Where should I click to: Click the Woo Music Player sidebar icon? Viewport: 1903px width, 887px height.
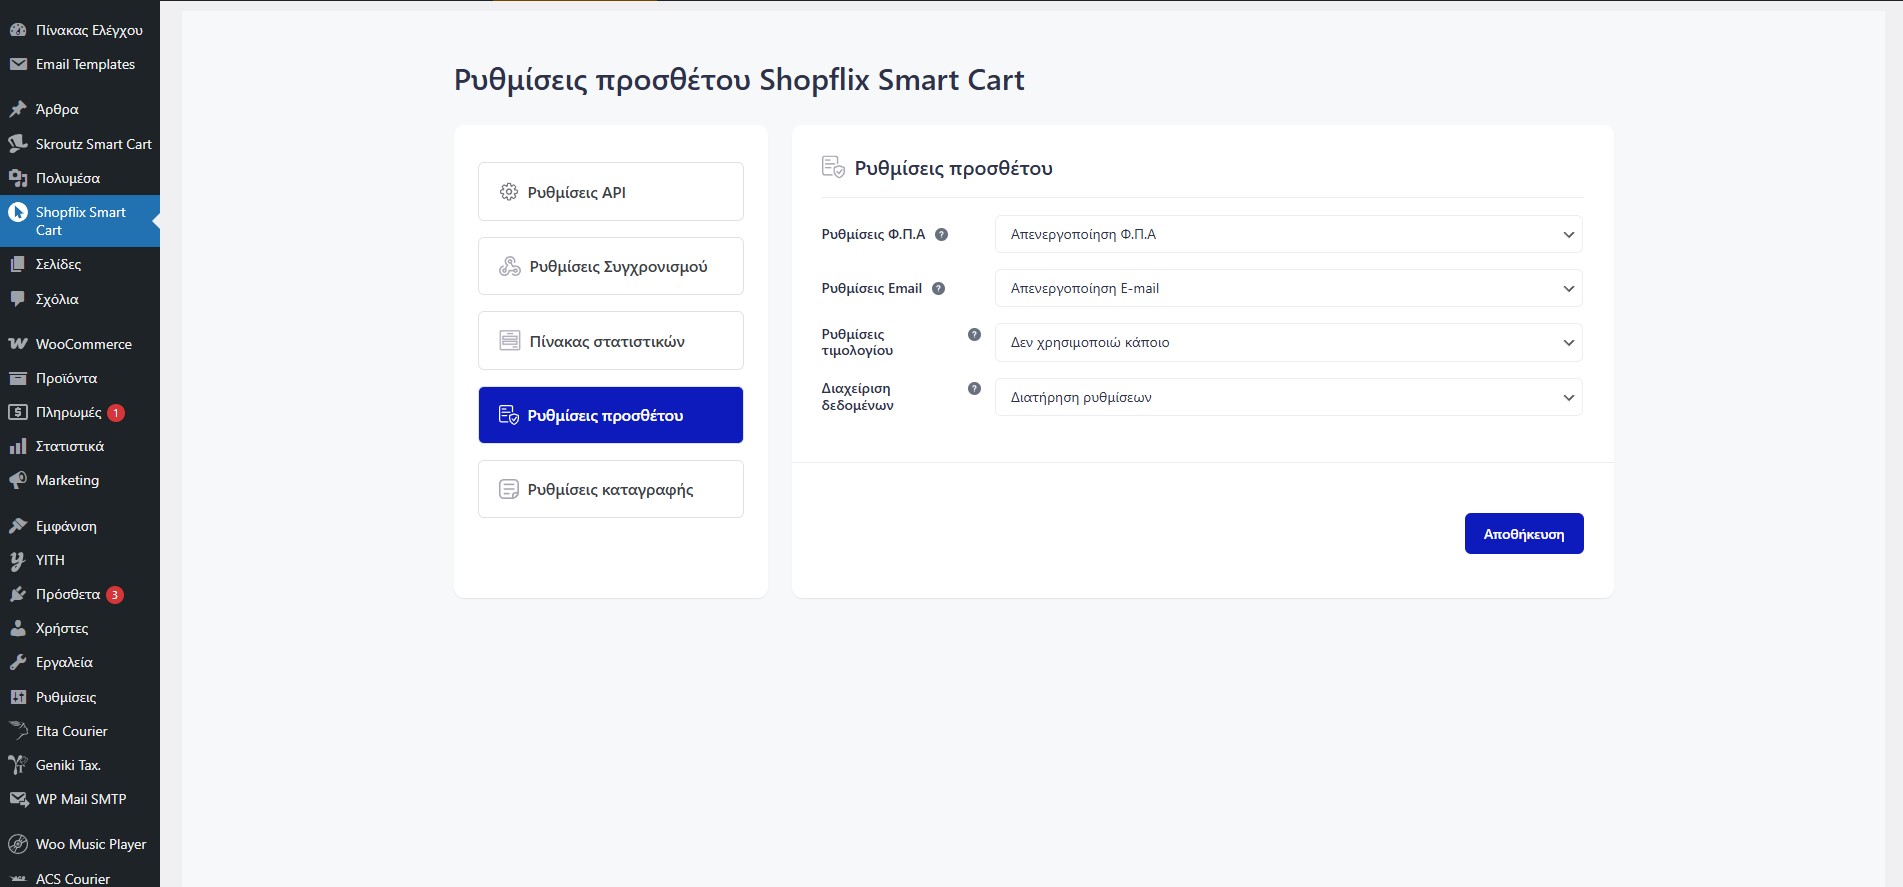(x=18, y=845)
